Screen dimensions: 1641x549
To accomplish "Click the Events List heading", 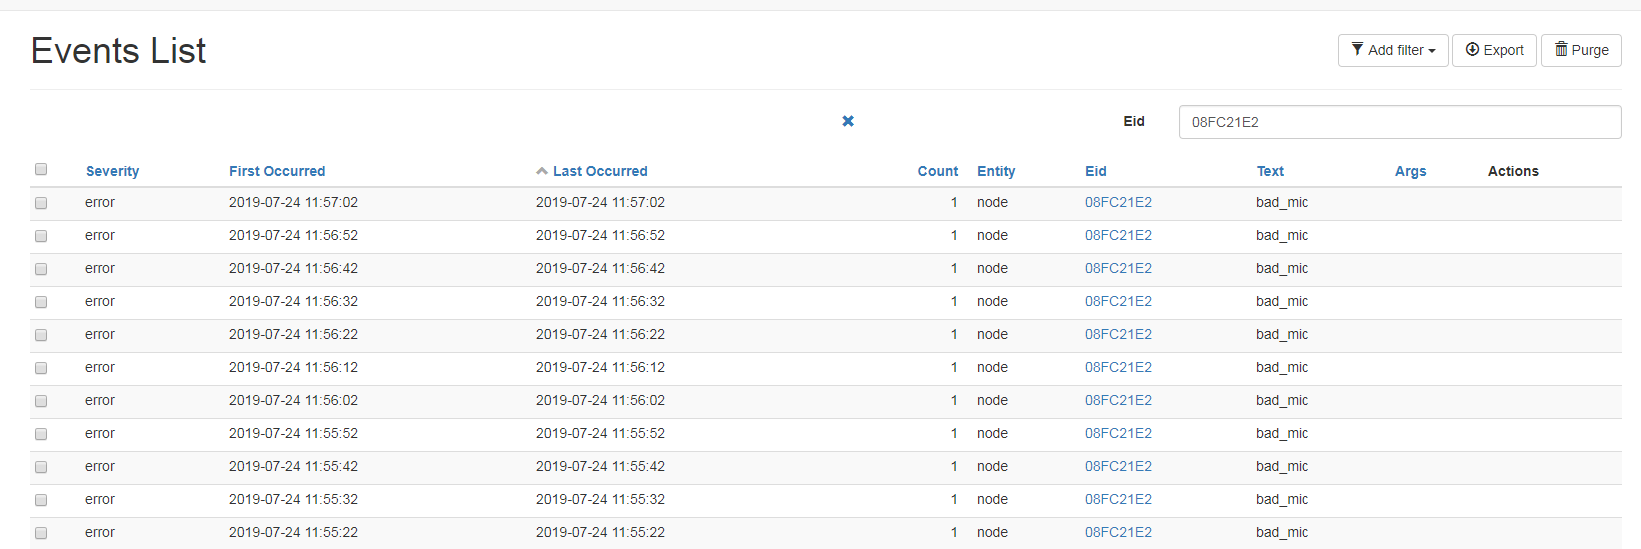I will pyautogui.click(x=118, y=51).
